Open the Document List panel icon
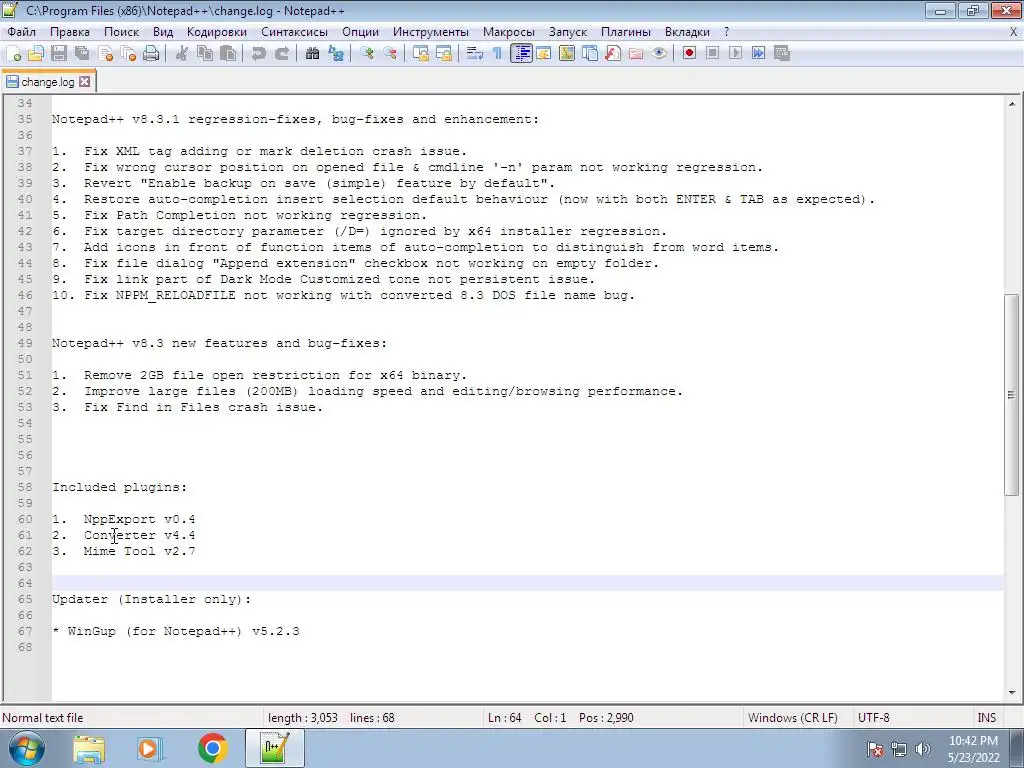1024x768 pixels. (590, 54)
